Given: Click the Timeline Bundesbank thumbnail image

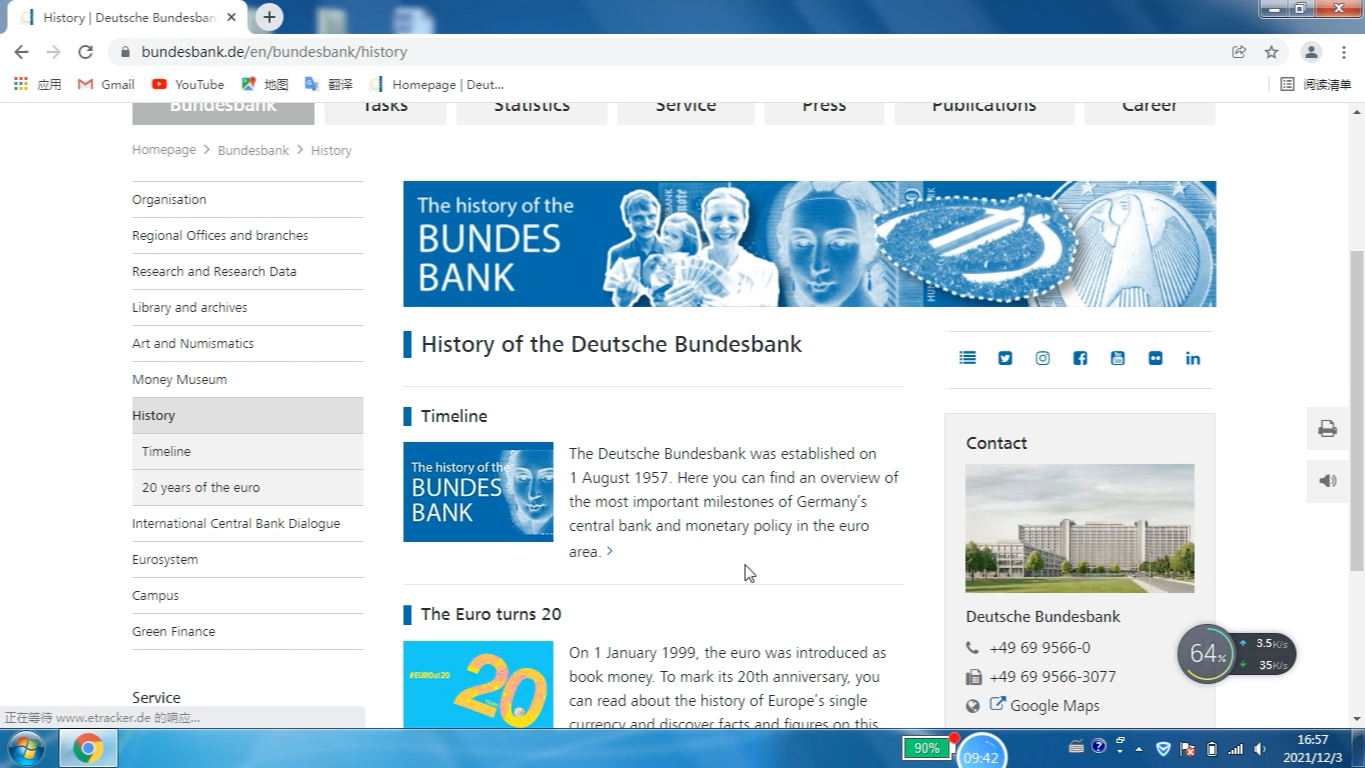Looking at the screenshot, I should [478, 492].
